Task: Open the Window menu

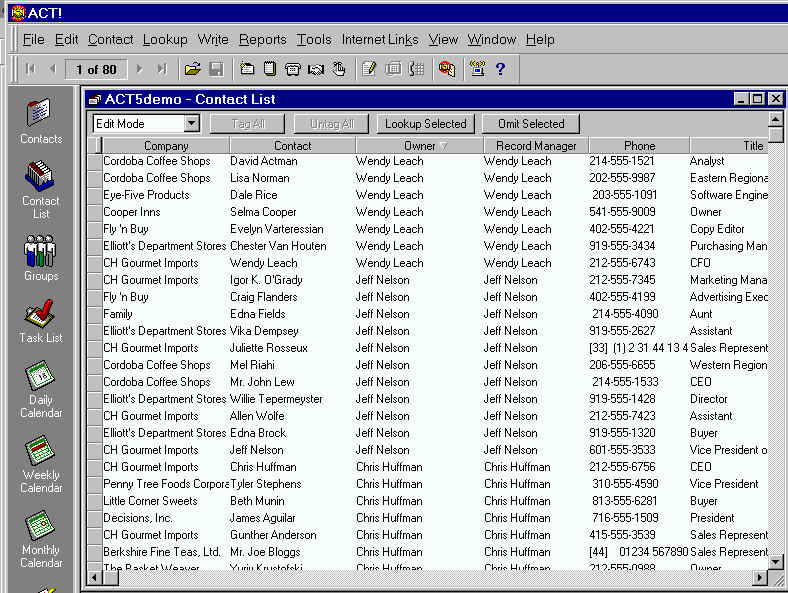Action: [491, 39]
